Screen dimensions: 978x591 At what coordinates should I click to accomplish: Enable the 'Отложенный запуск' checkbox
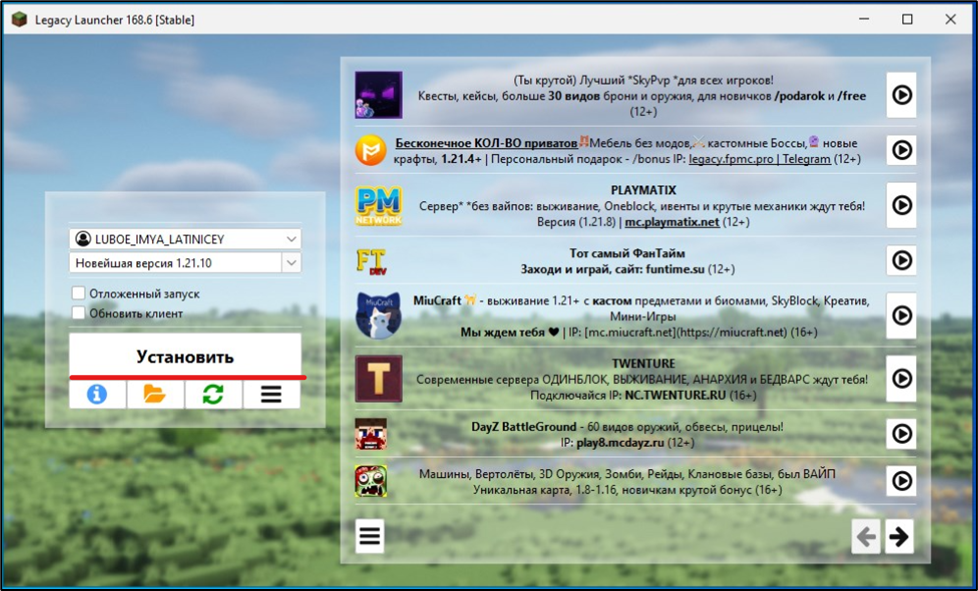click(78, 294)
